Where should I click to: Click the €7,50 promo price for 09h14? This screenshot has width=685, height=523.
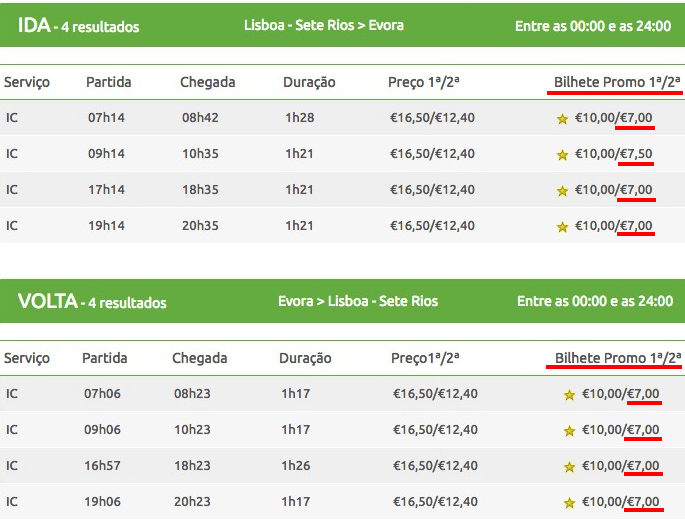click(636, 154)
